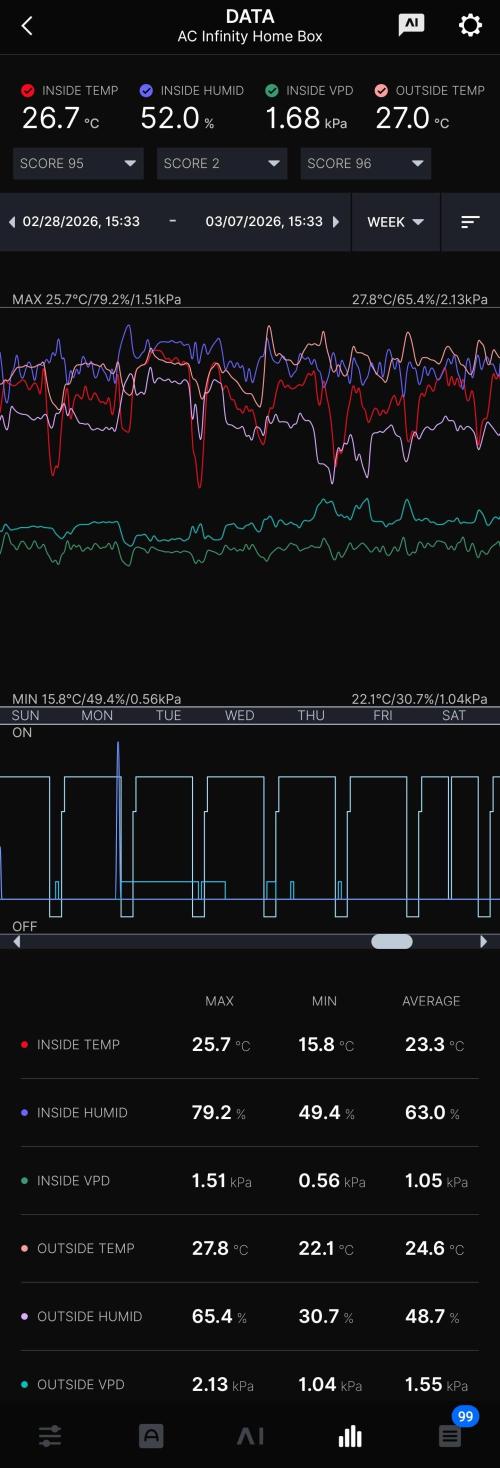Click the 99 notification badge
500x1468 pixels.
pyautogui.click(x=465, y=1416)
